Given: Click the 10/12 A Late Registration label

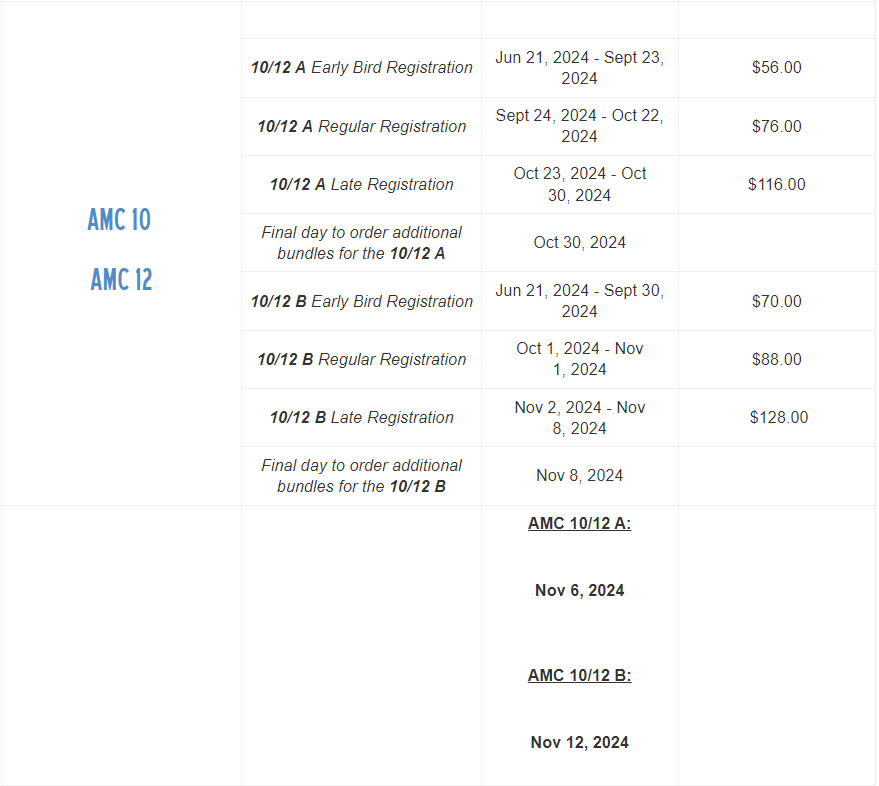Looking at the screenshot, I should point(361,184).
